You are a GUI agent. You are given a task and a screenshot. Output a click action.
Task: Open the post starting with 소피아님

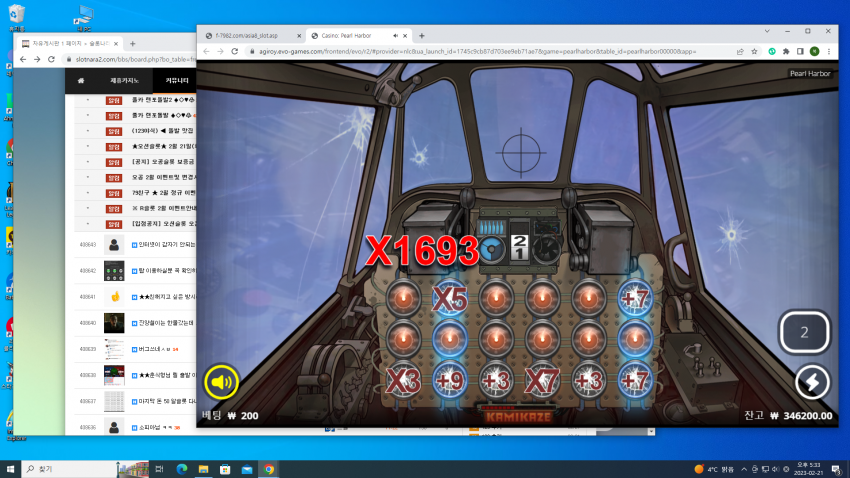coord(156,428)
